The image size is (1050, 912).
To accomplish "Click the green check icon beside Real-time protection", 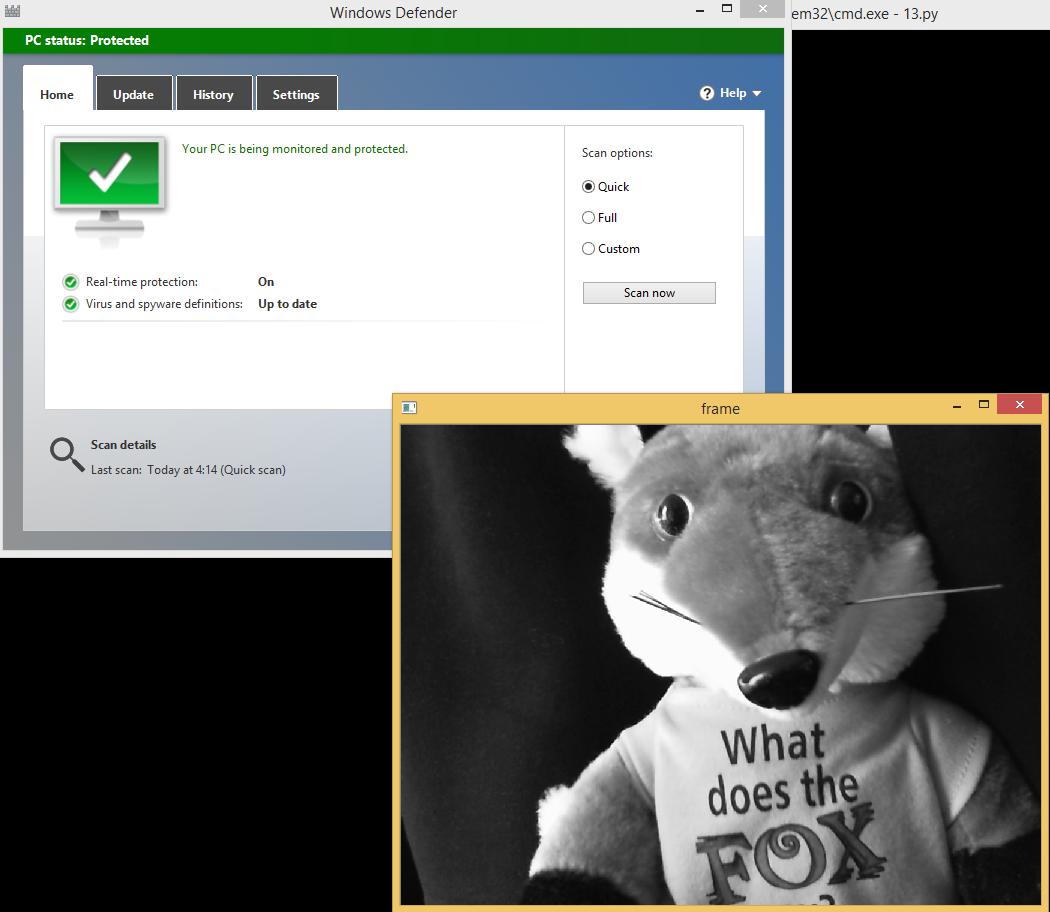I will (x=70, y=282).
